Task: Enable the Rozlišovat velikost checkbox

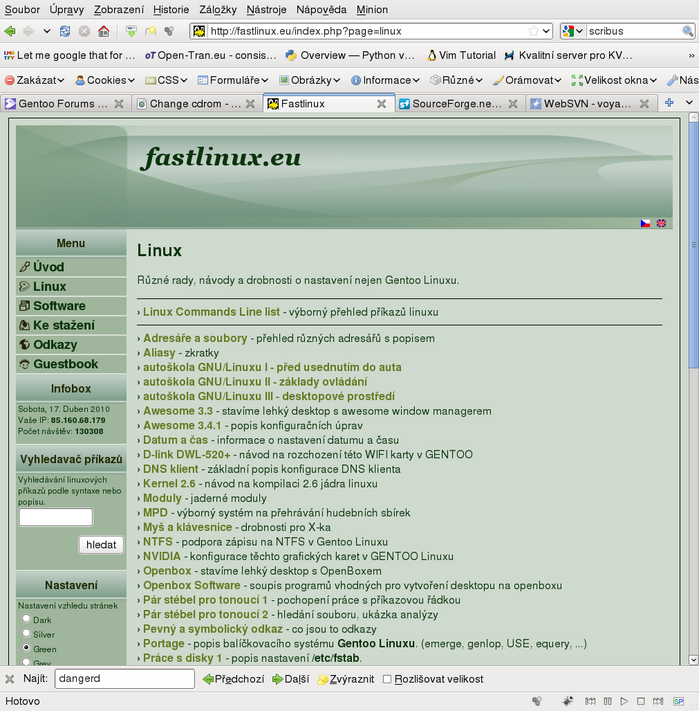Action: pos(388,679)
